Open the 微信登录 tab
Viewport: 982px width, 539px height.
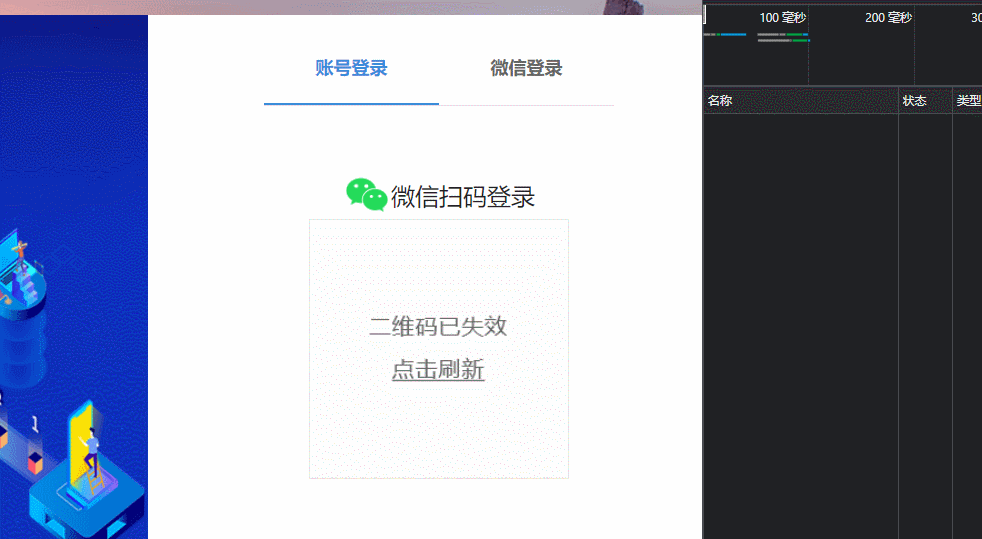tap(526, 68)
